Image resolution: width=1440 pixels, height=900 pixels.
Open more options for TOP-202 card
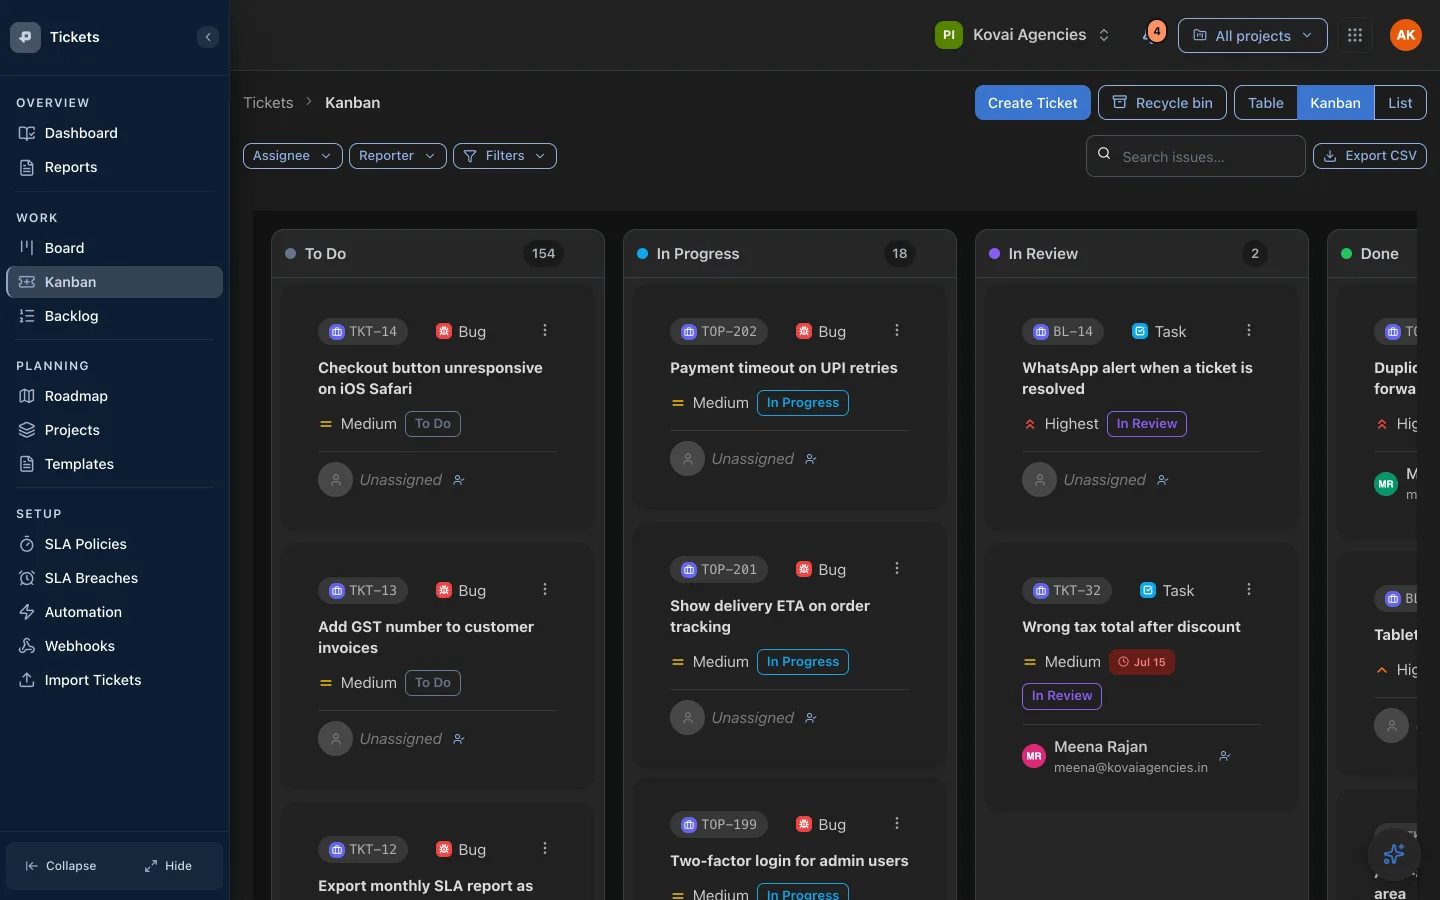(x=897, y=330)
